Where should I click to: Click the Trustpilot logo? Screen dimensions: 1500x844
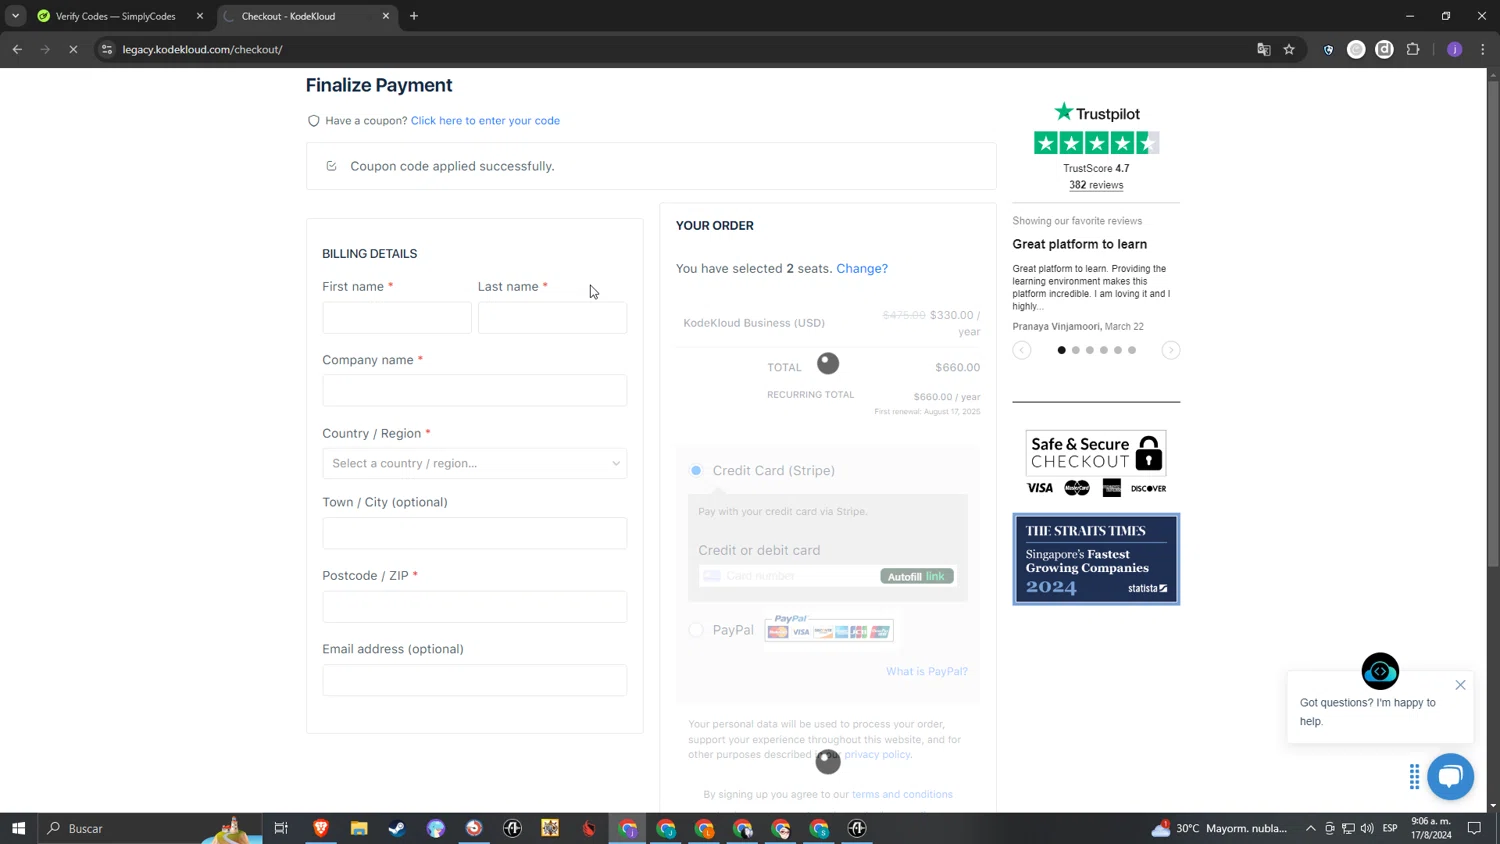point(1097,112)
